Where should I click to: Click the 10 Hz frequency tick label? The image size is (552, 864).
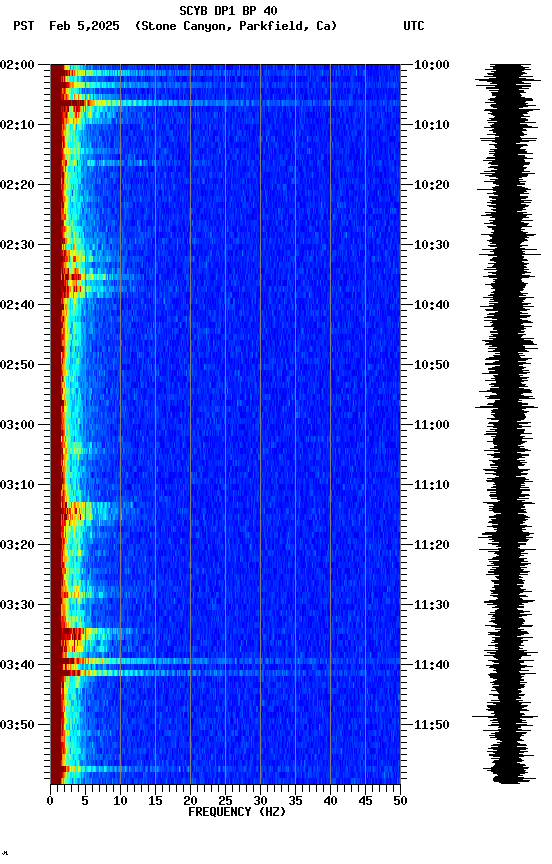(120, 801)
